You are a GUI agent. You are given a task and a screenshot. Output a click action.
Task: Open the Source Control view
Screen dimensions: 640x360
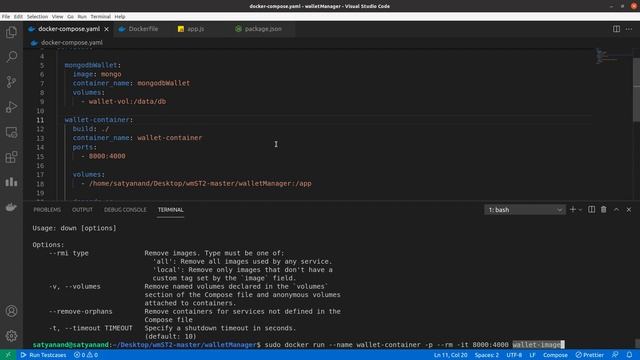tap(11, 82)
